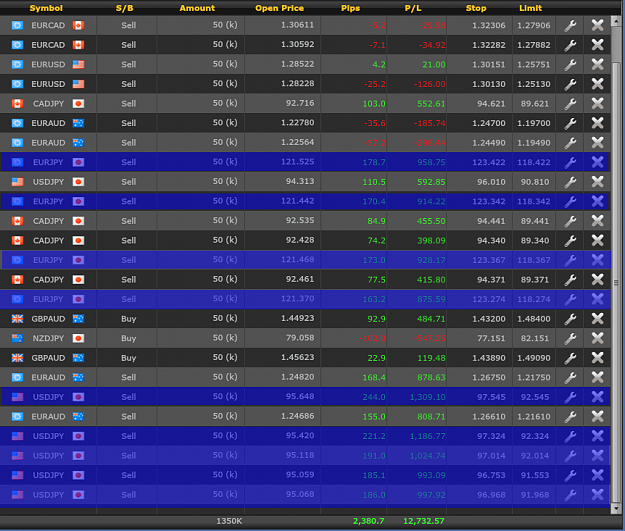
Task: Close the EURJPY position opened at 121.525
Action: [597, 162]
